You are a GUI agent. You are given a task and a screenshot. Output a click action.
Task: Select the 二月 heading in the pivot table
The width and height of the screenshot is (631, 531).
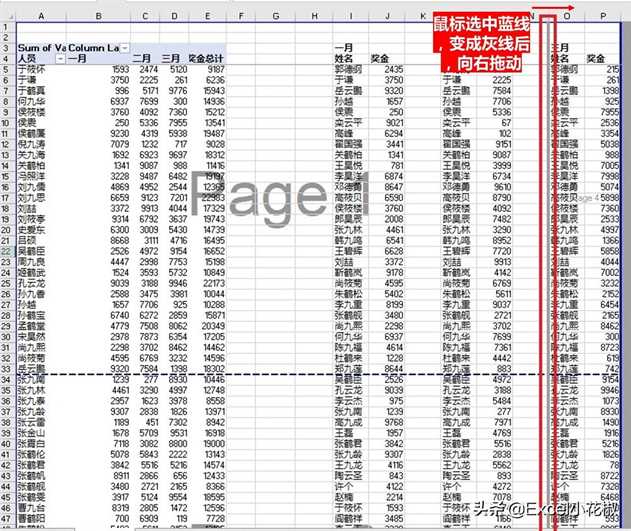[x=142, y=59]
